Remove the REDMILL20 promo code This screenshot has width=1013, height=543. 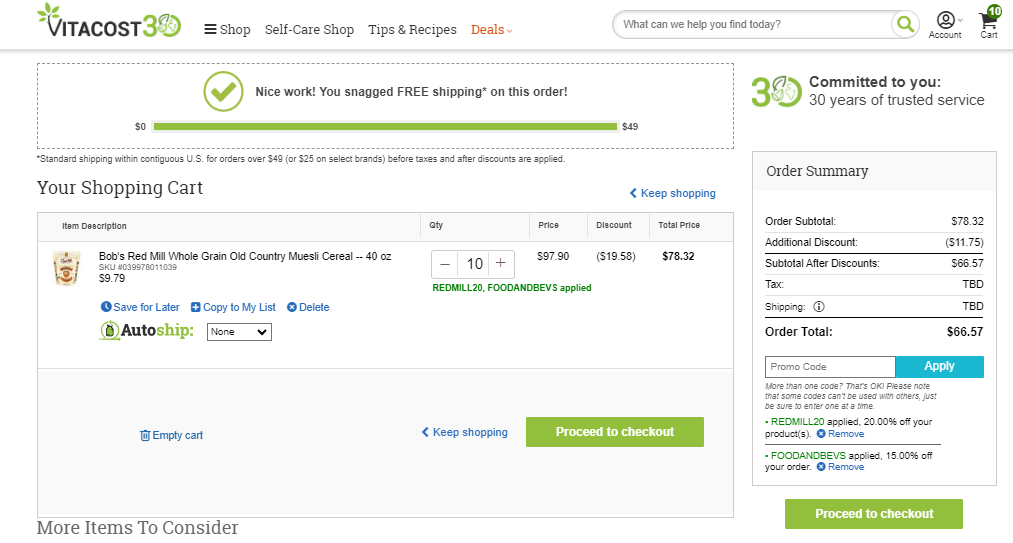pyautogui.click(x=840, y=434)
